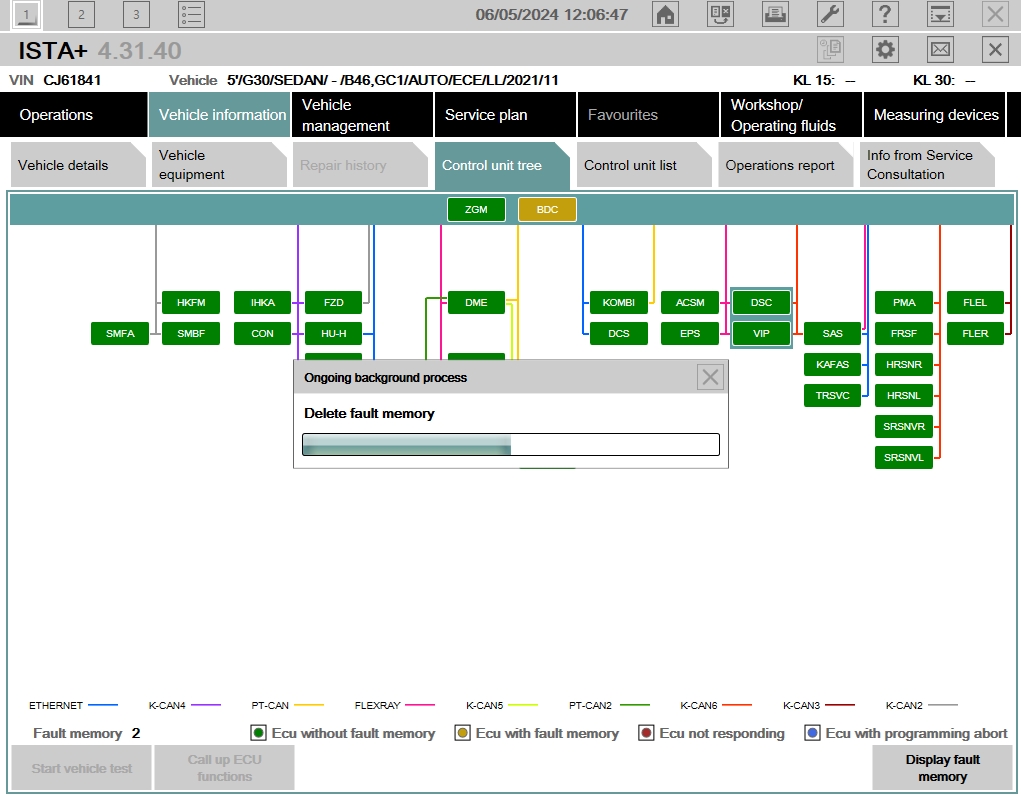This screenshot has height=796, width=1021.
Task: Open Info from Service Consultation subtab
Action: point(927,165)
